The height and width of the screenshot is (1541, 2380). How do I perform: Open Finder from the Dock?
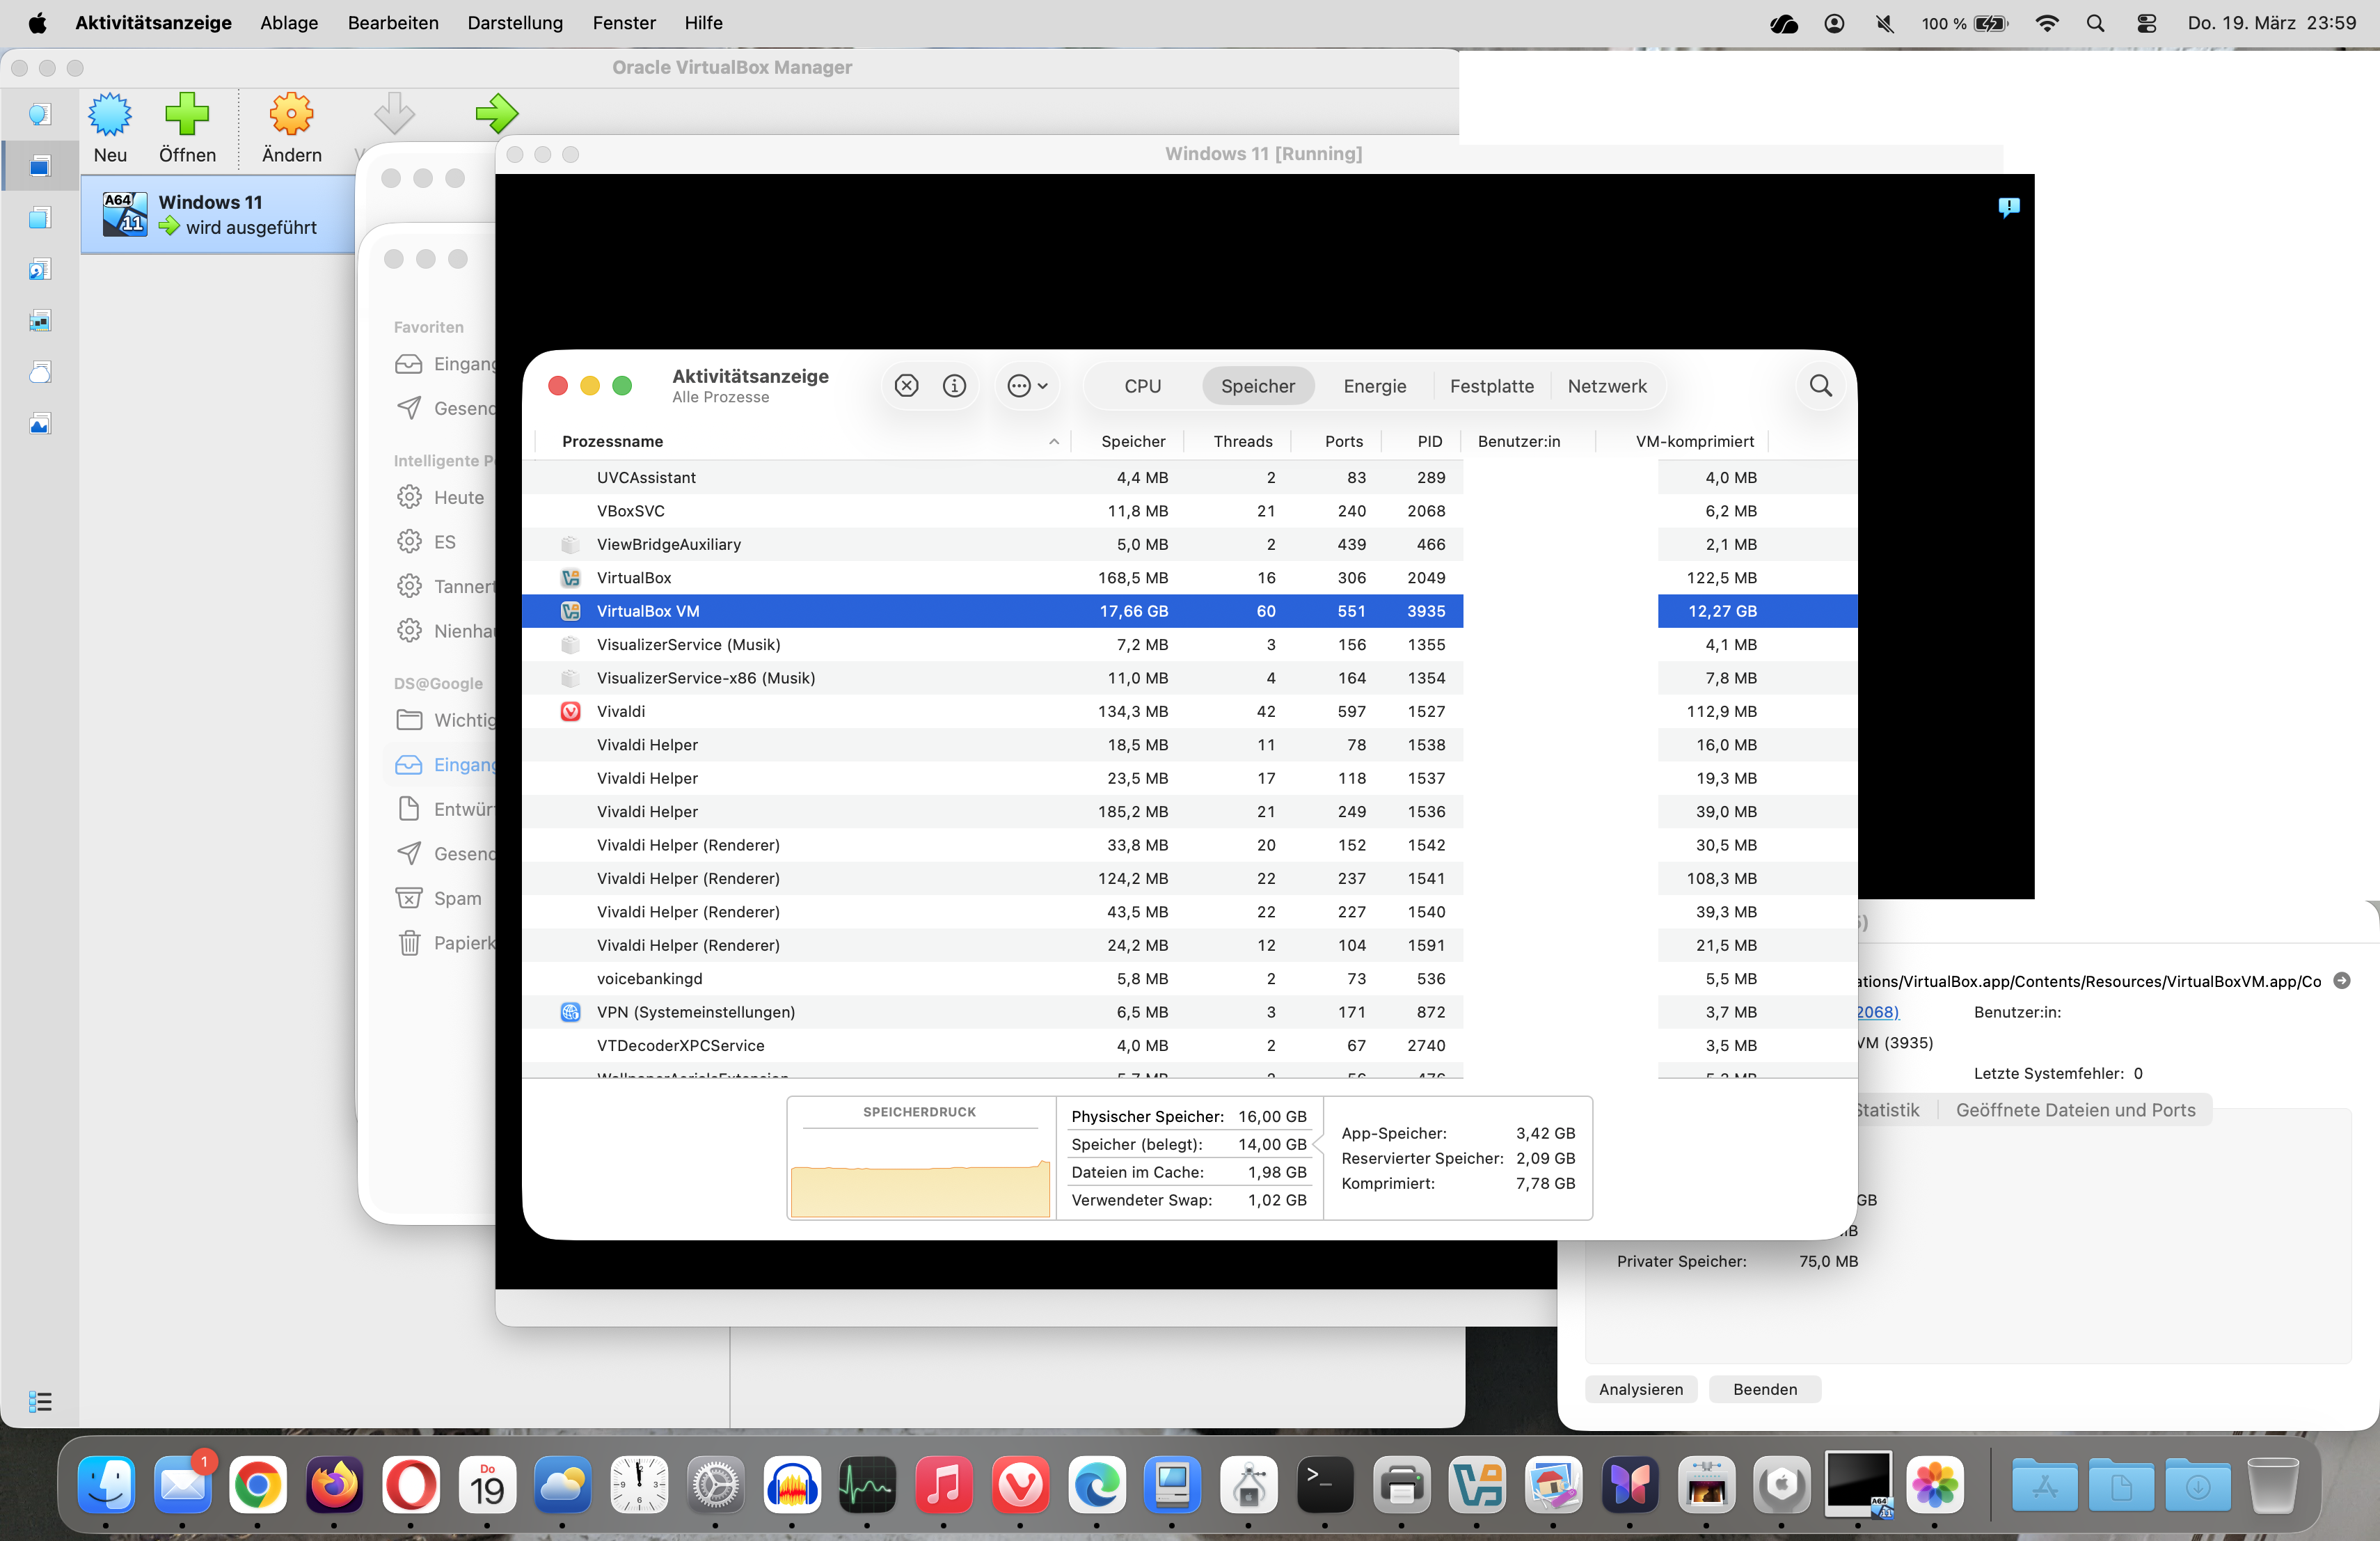[106, 1484]
